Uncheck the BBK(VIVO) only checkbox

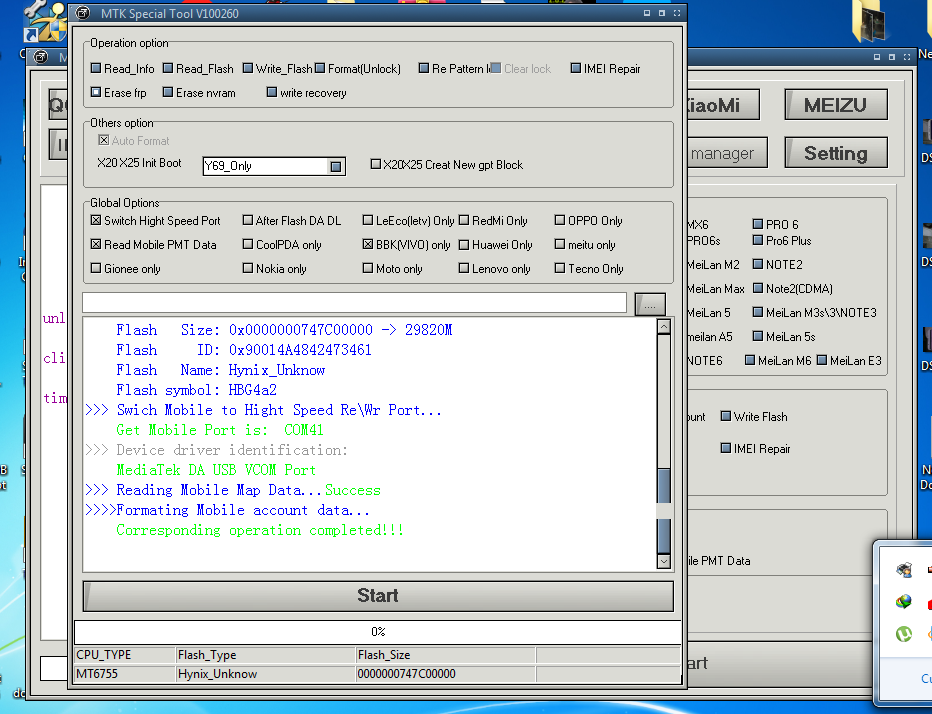pyautogui.click(x=368, y=245)
